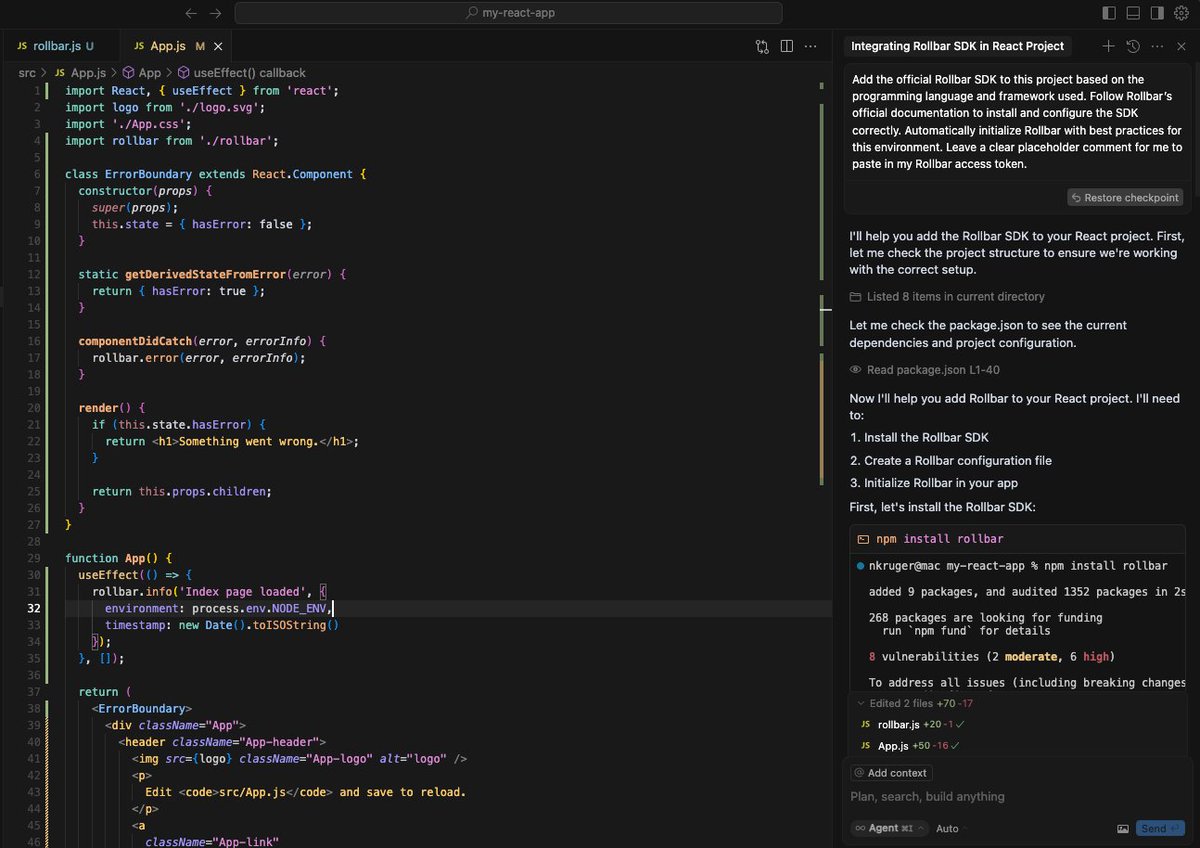Screen dimensions: 1200x848
Task: Click the 'Initialize Rollbar in your app' step
Action: (941, 483)
